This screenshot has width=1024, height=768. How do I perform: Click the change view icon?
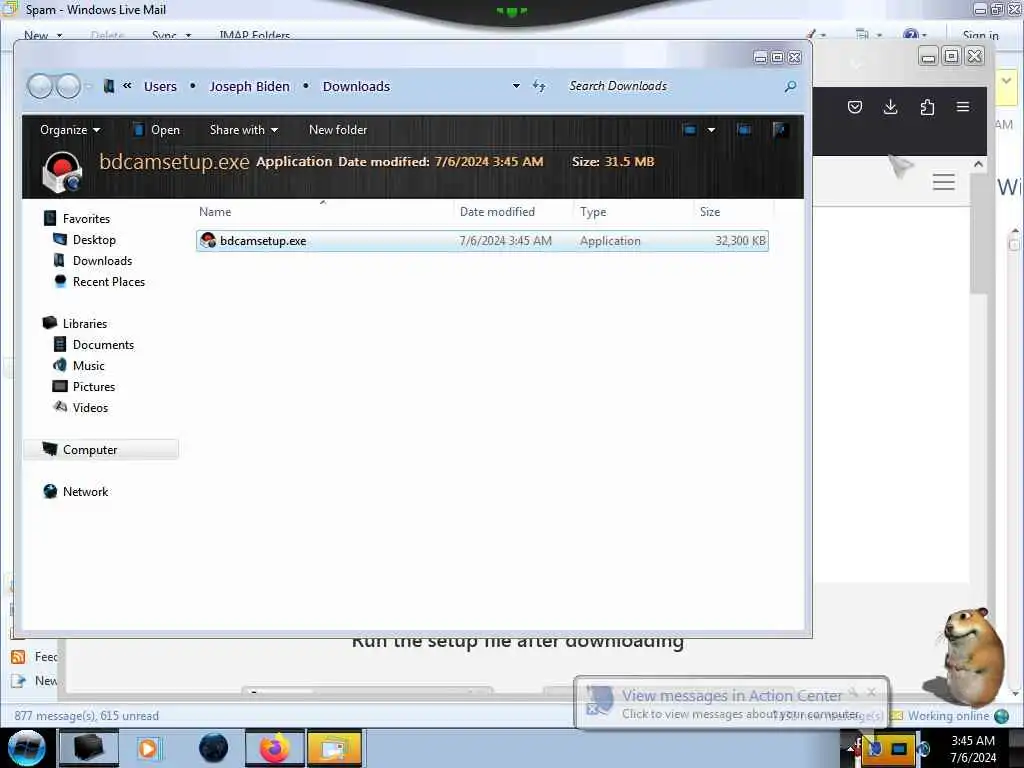[x=690, y=129]
